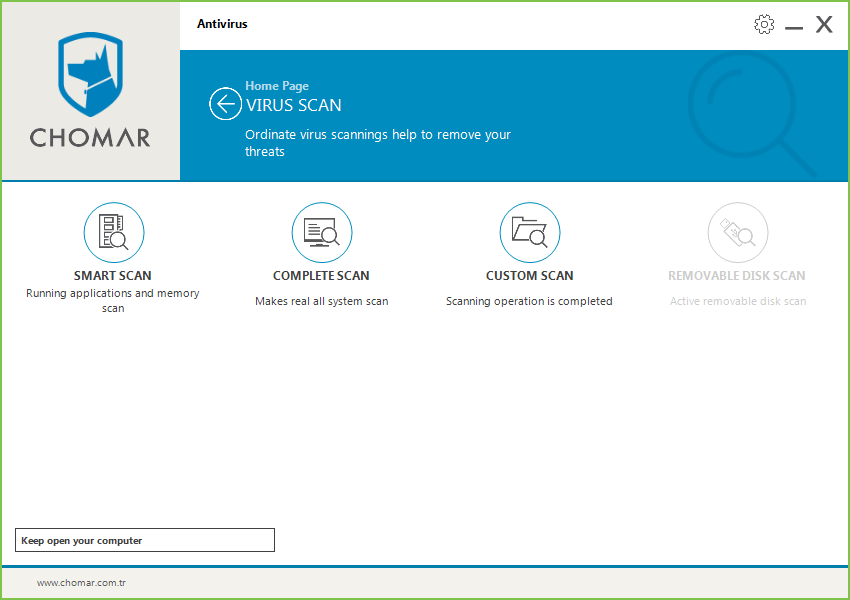This screenshot has height=600, width=850.
Task: Start scan via Smart Scan icon
Action: tap(114, 233)
